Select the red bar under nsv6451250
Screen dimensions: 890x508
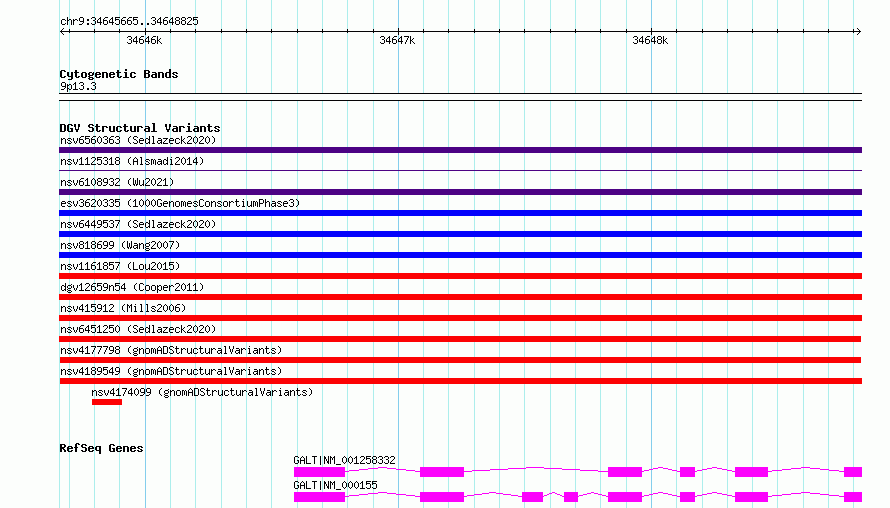pyautogui.click(x=460, y=339)
